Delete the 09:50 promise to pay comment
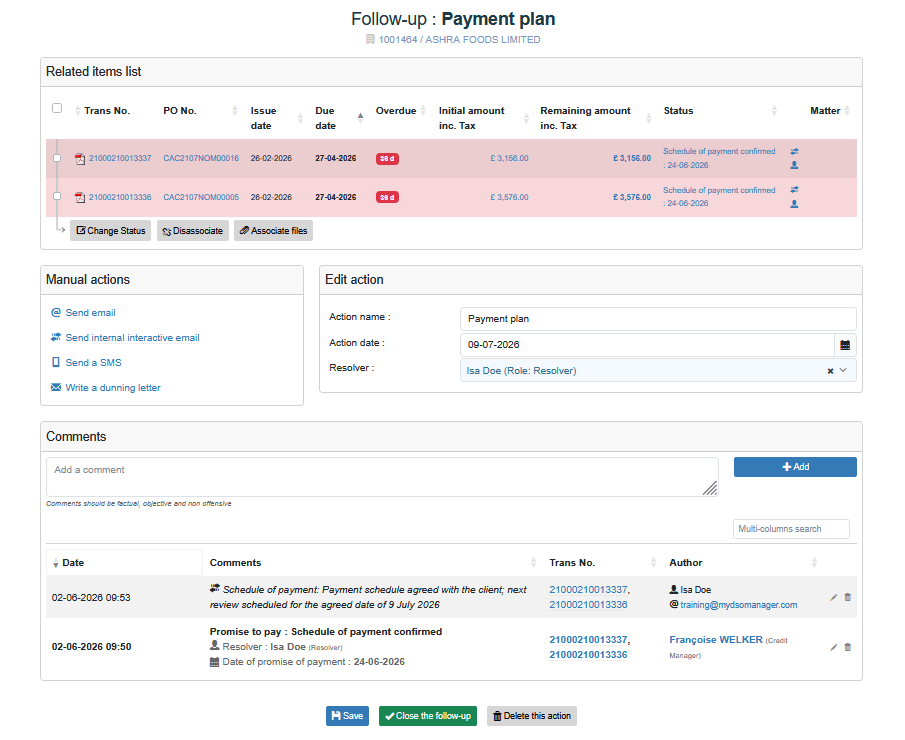905x740 pixels. 847,648
